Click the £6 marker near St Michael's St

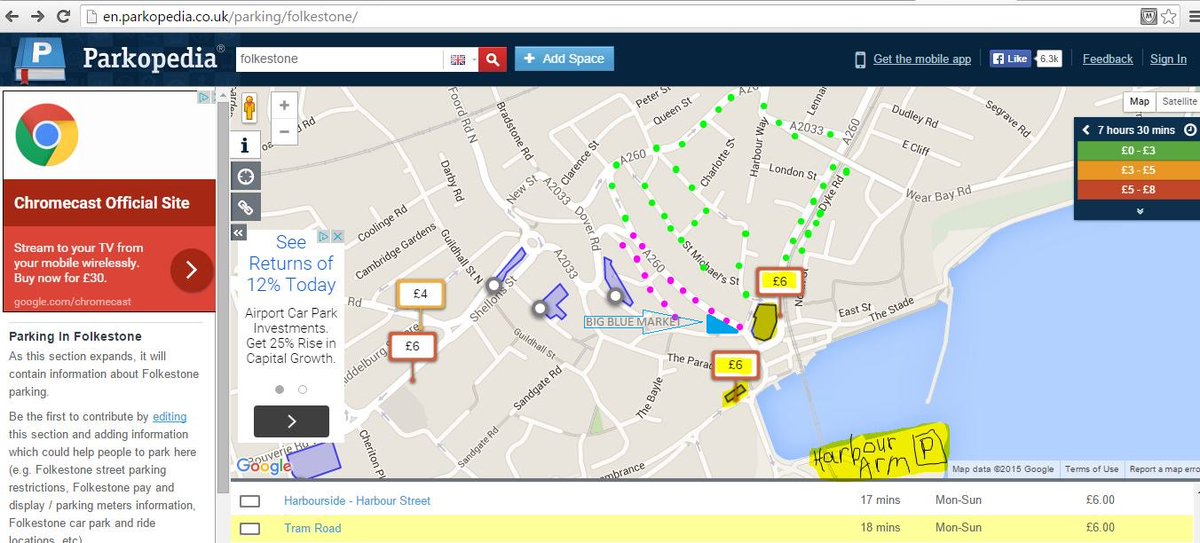point(780,281)
